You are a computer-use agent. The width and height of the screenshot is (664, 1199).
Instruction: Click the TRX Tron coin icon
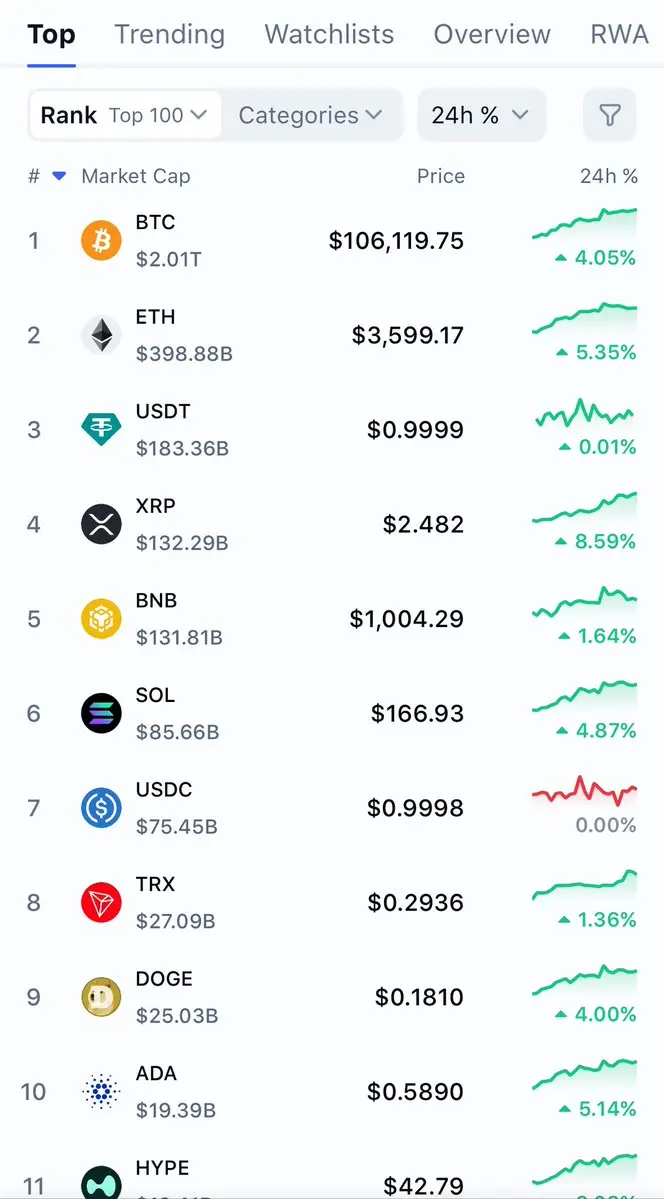pyautogui.click(x=101, y=902)
